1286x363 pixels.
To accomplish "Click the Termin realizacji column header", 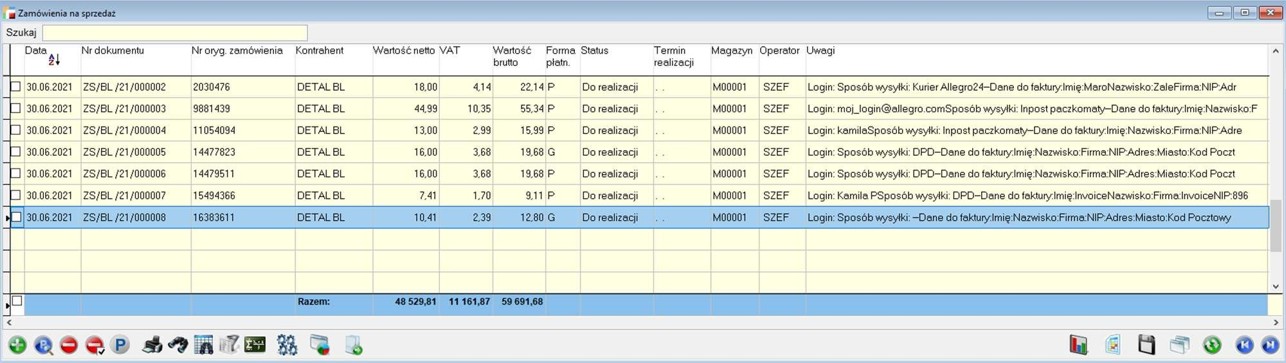I will click(681, 59).
